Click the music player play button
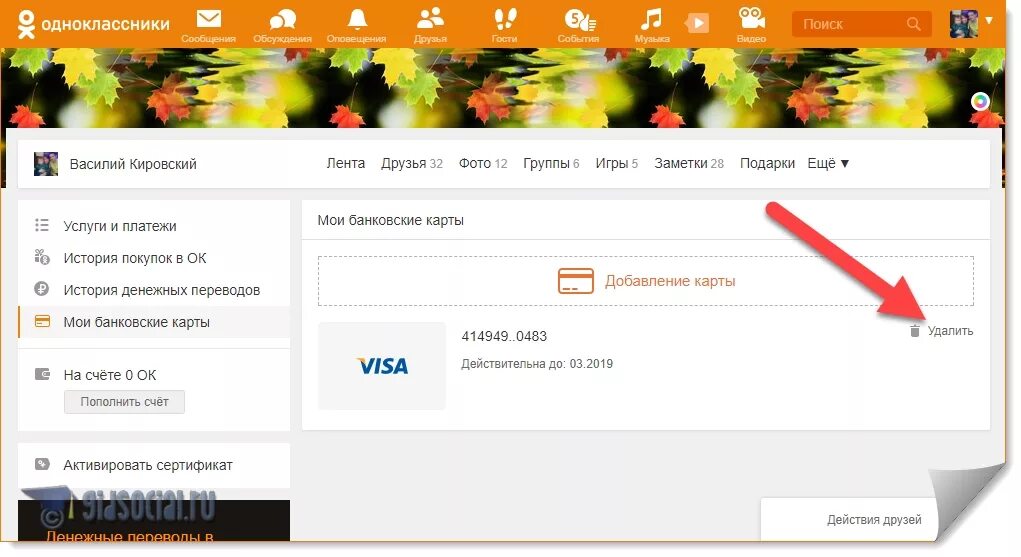Image resolution: width=1021 pixels, height=557 pixels. (x=697, y=24)
